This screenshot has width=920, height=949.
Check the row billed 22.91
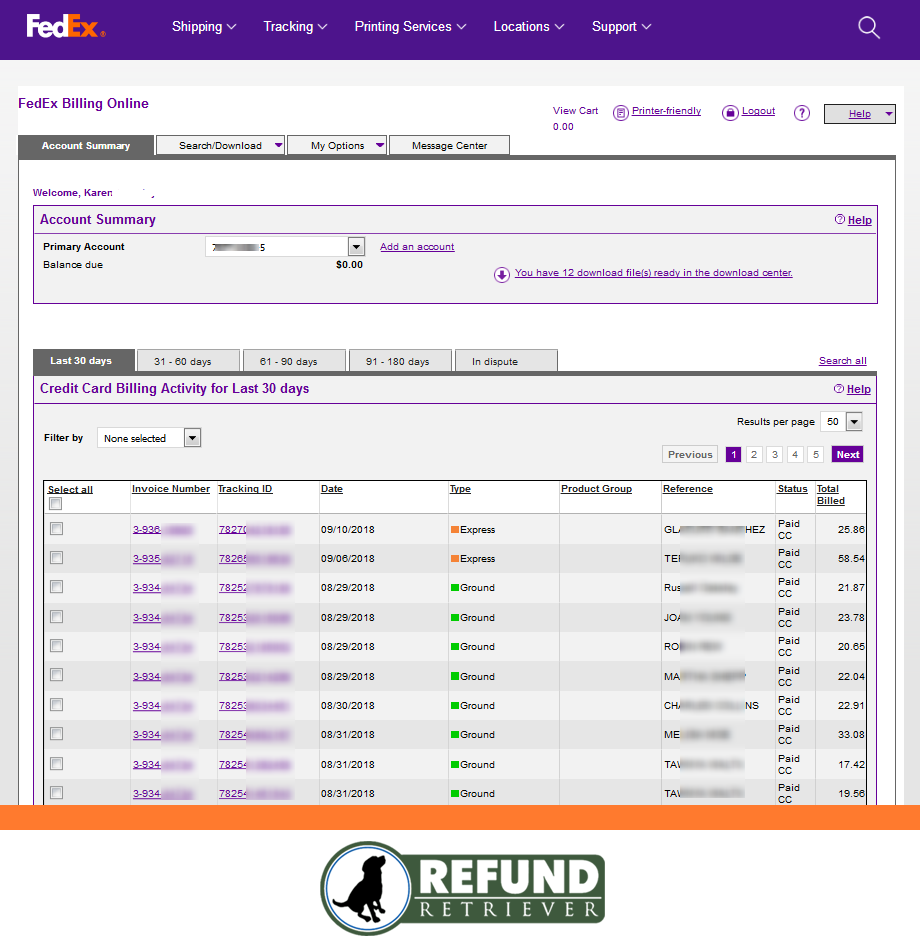[56, 704]
